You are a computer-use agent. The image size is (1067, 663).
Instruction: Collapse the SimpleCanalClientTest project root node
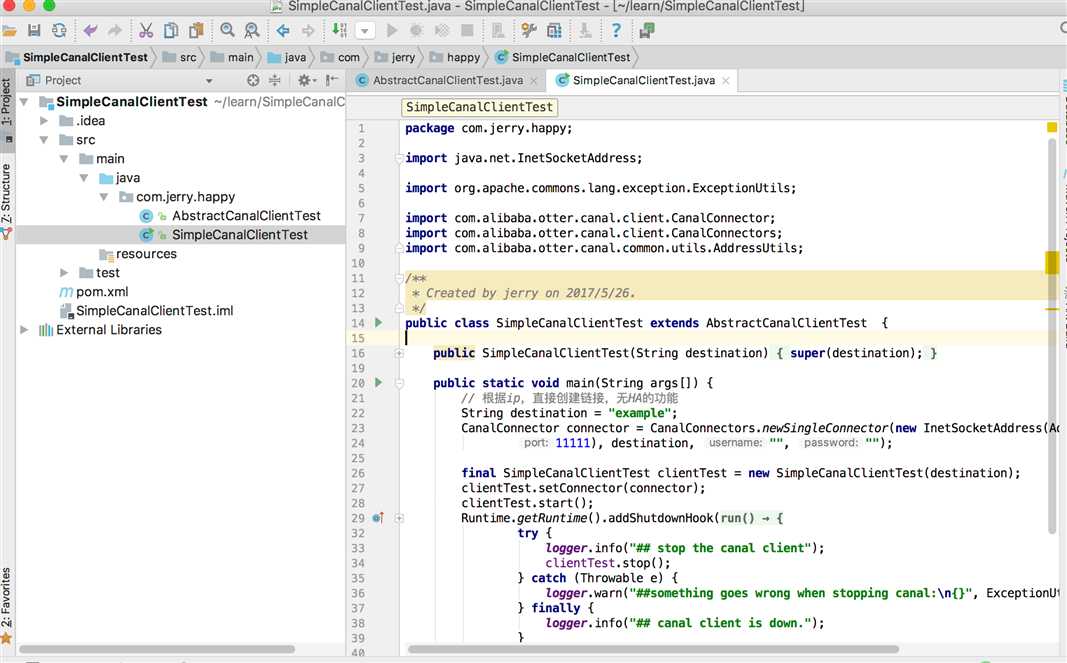(24, 102)
